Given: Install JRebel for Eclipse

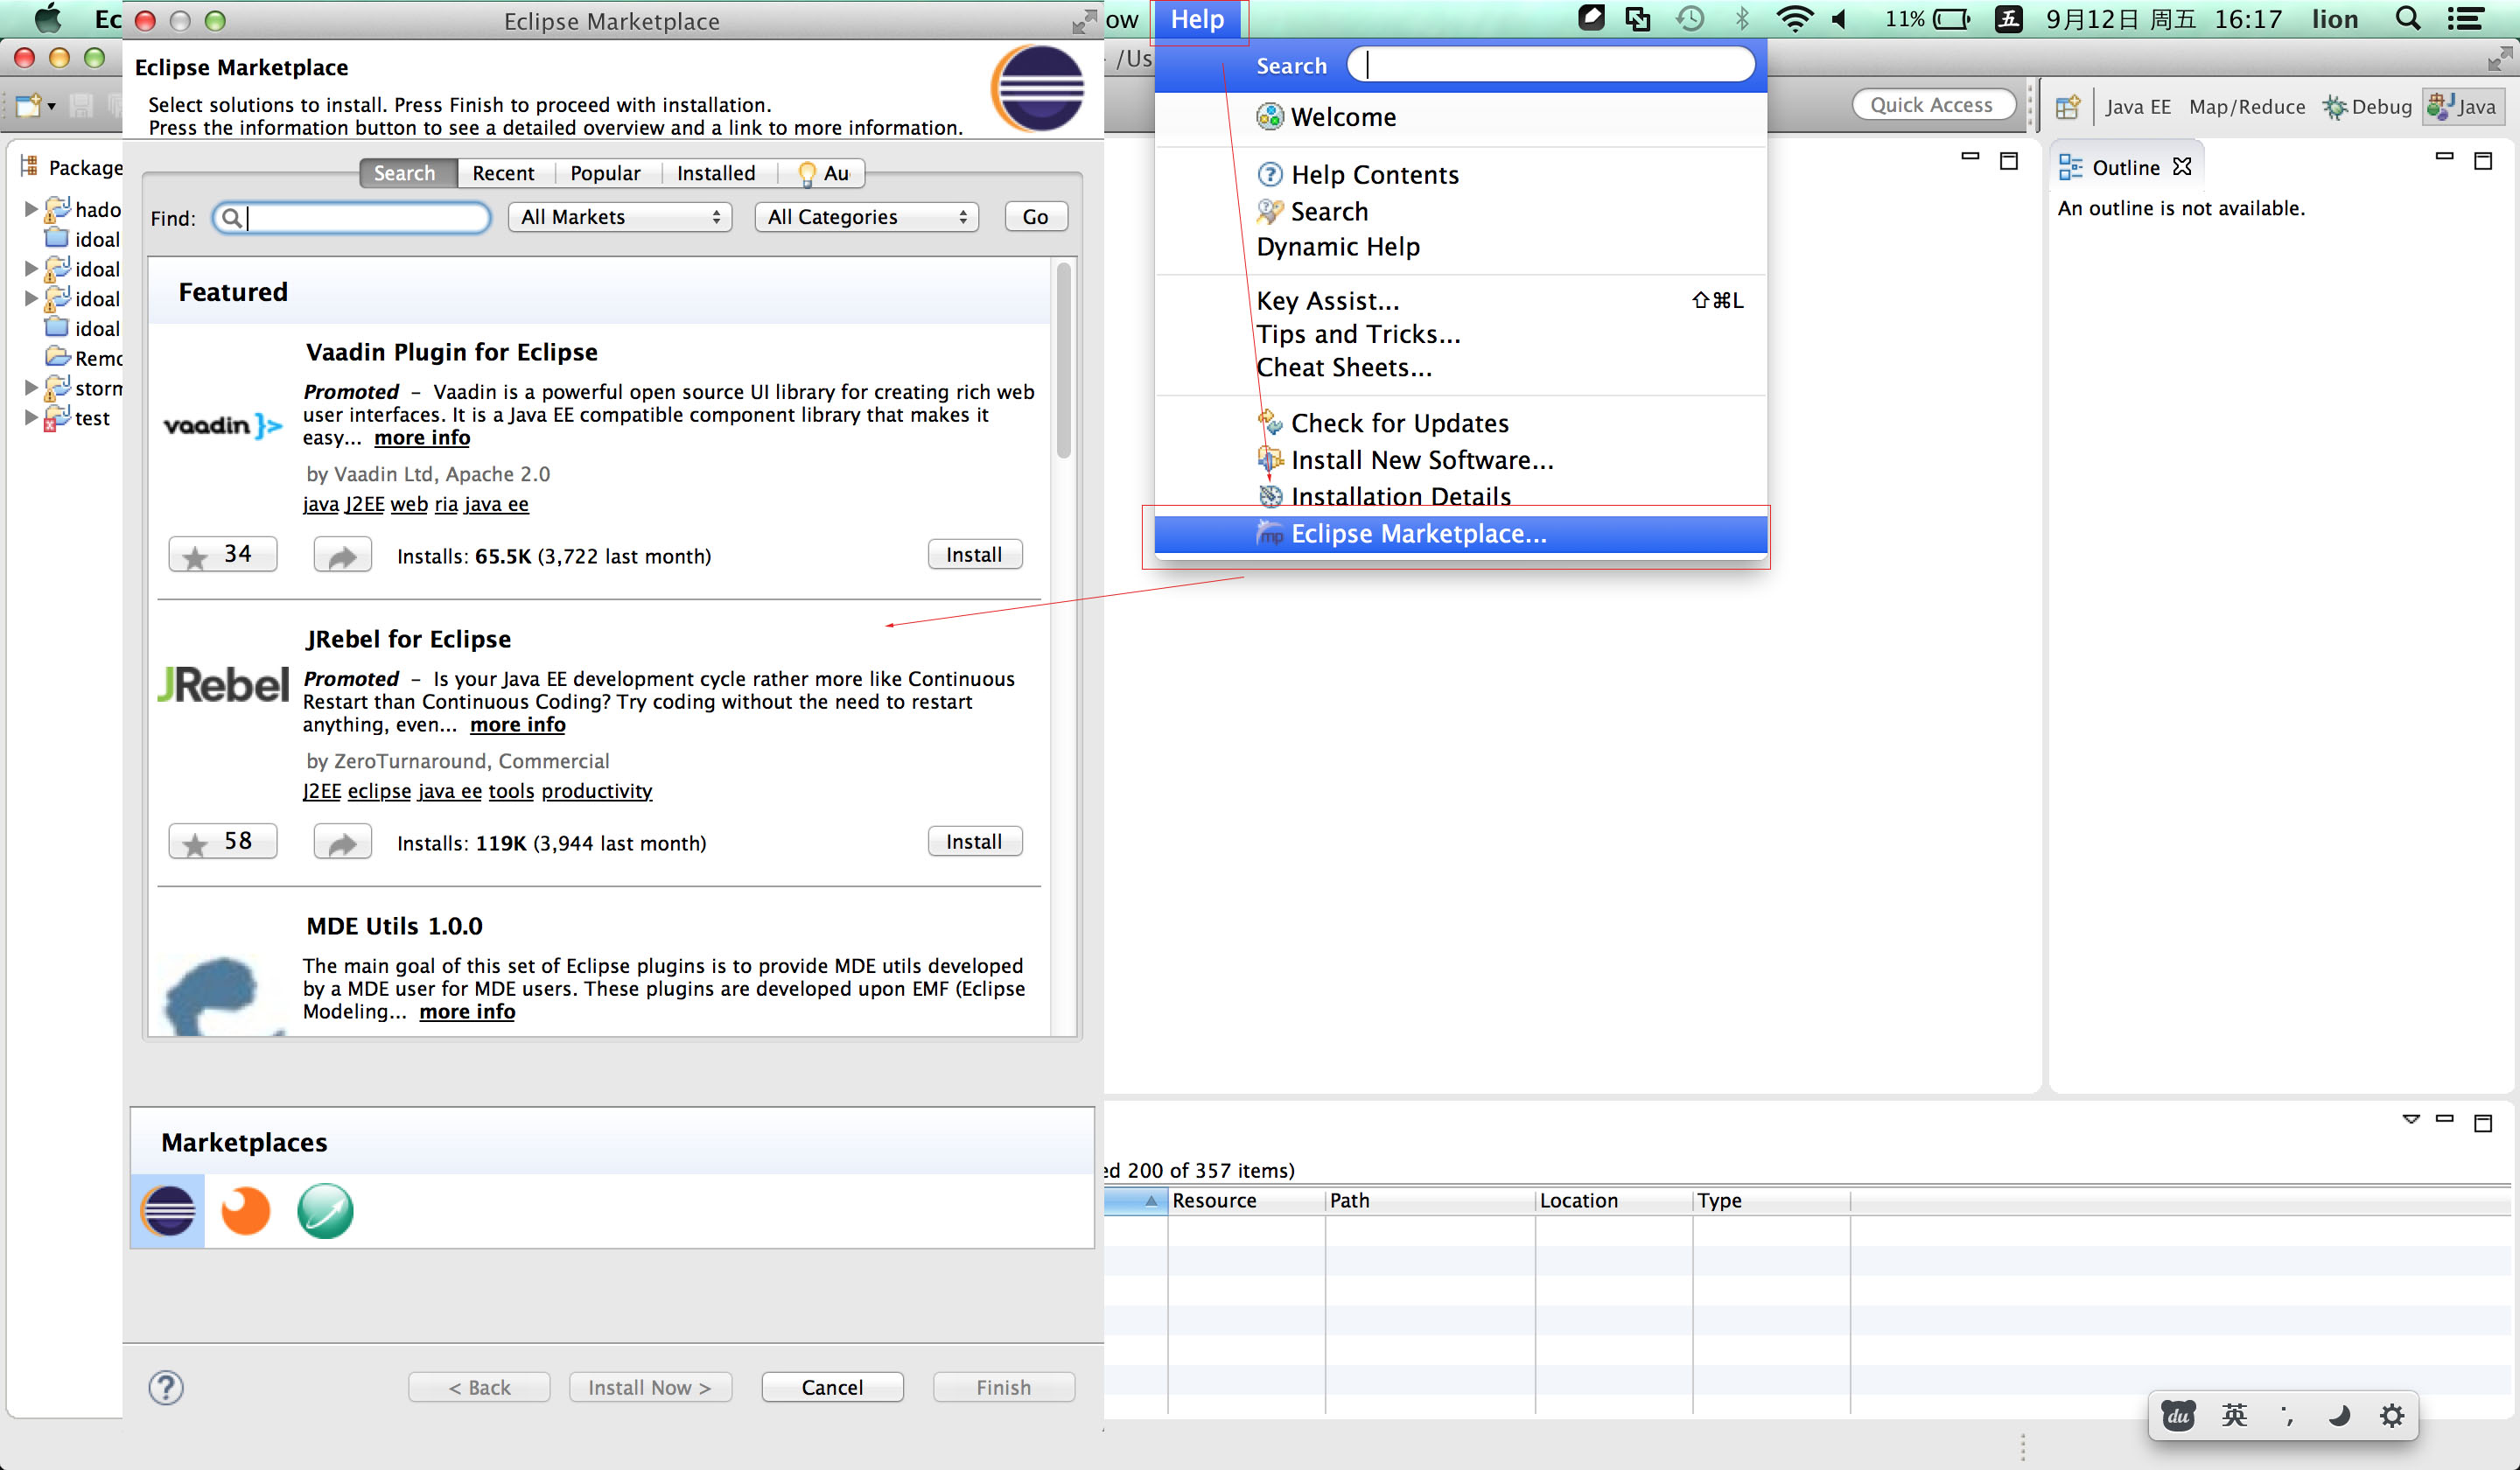Looking at the screenshot, I should click(x=975, y=842).
